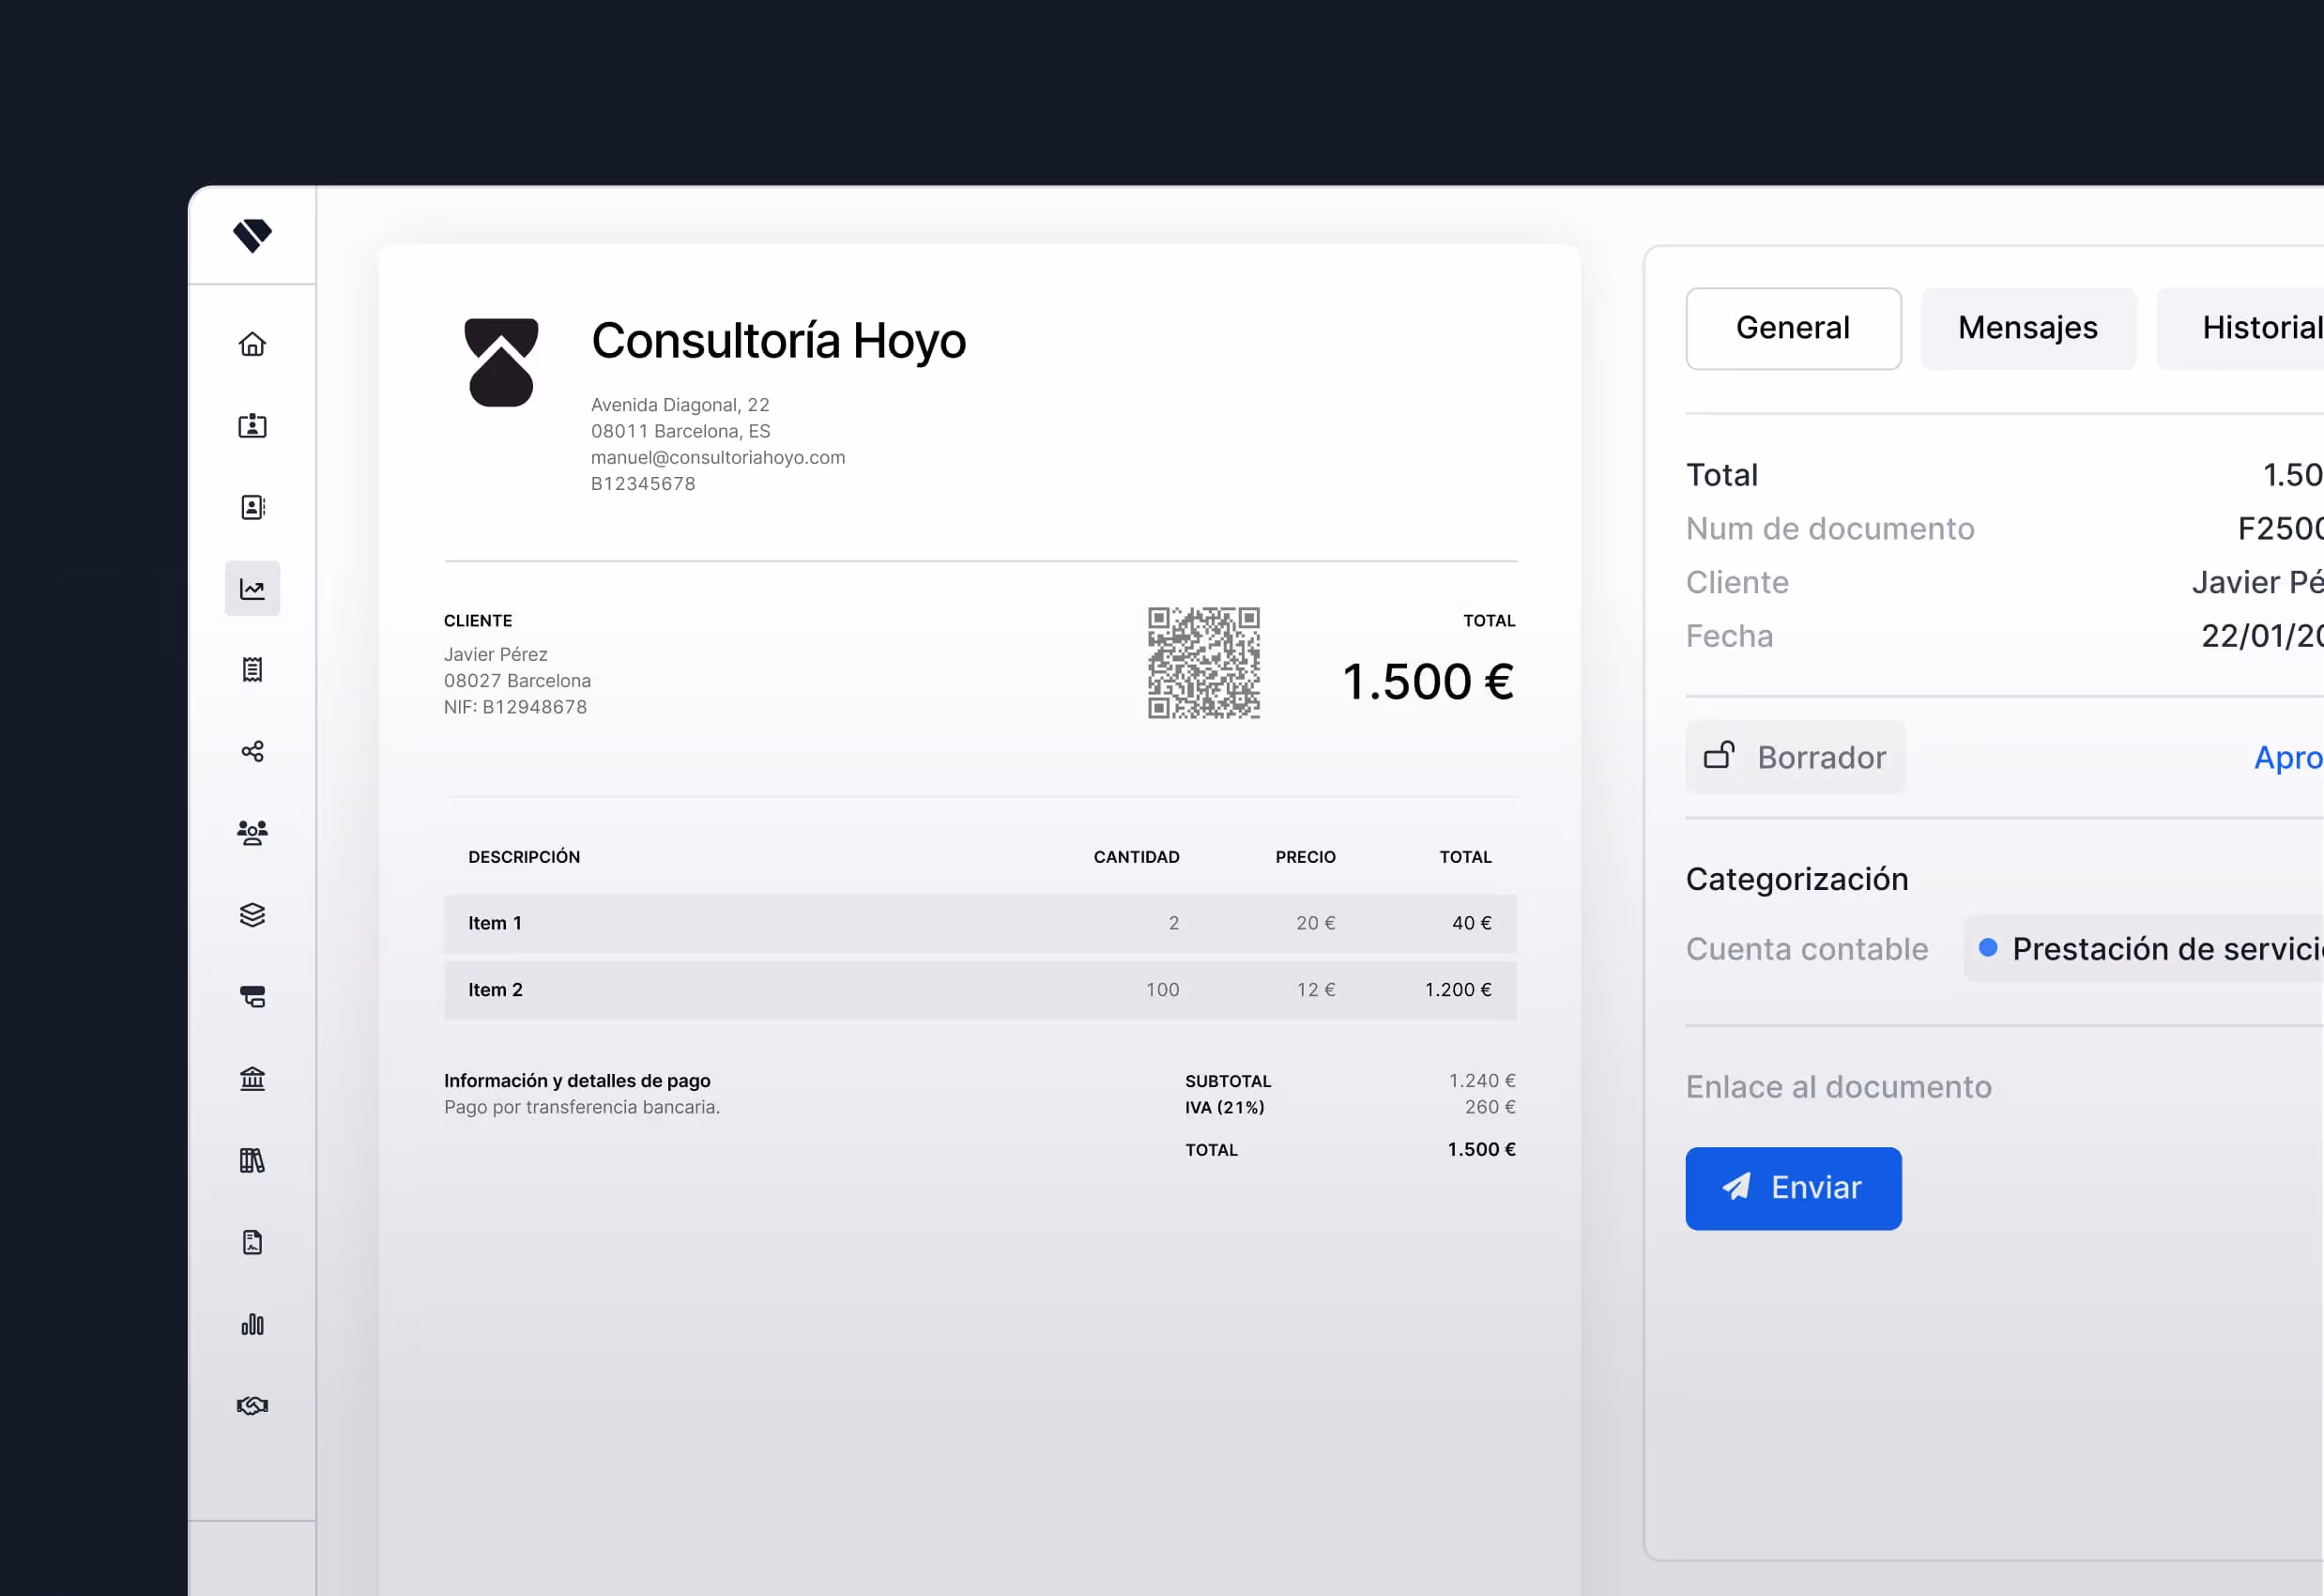2324x1596 pixels.
Task: Select the sales line chart icon
Action: point(252,589)
